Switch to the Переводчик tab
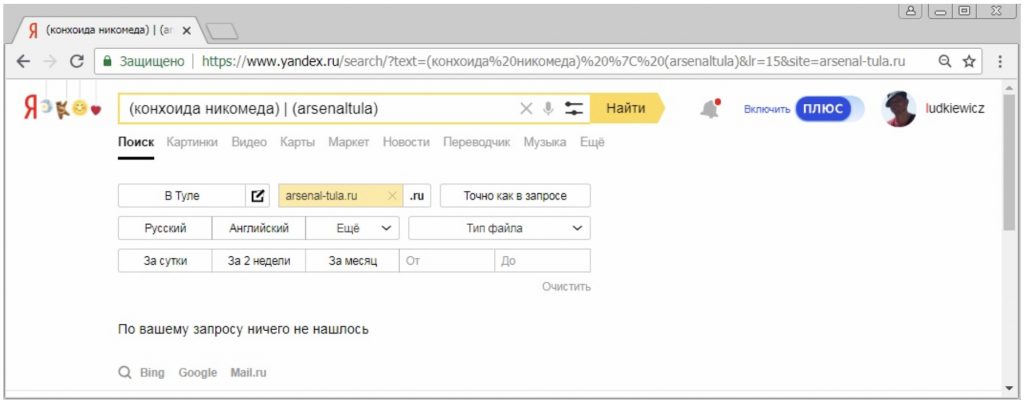This screenshot has height=404, width=1024. click(x=477, y=142)
